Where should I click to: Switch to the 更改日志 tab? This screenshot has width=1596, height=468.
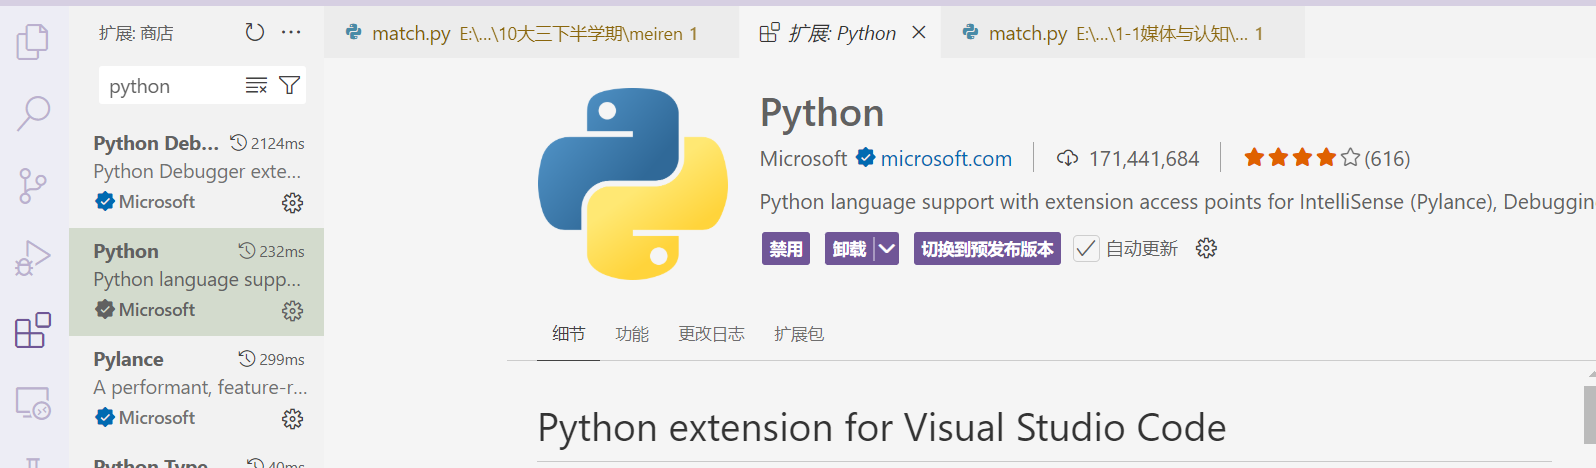click(711, 334)
